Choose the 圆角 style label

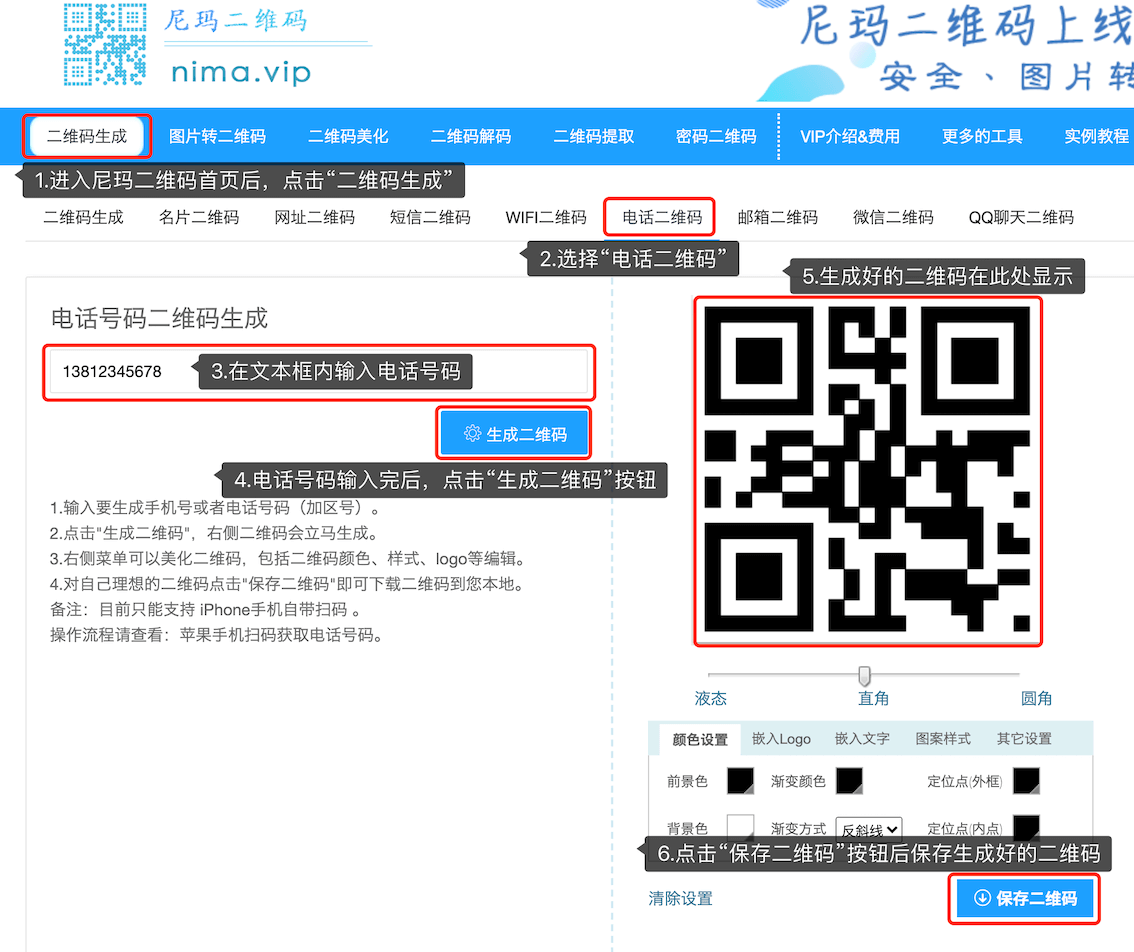click(1036, 698)
